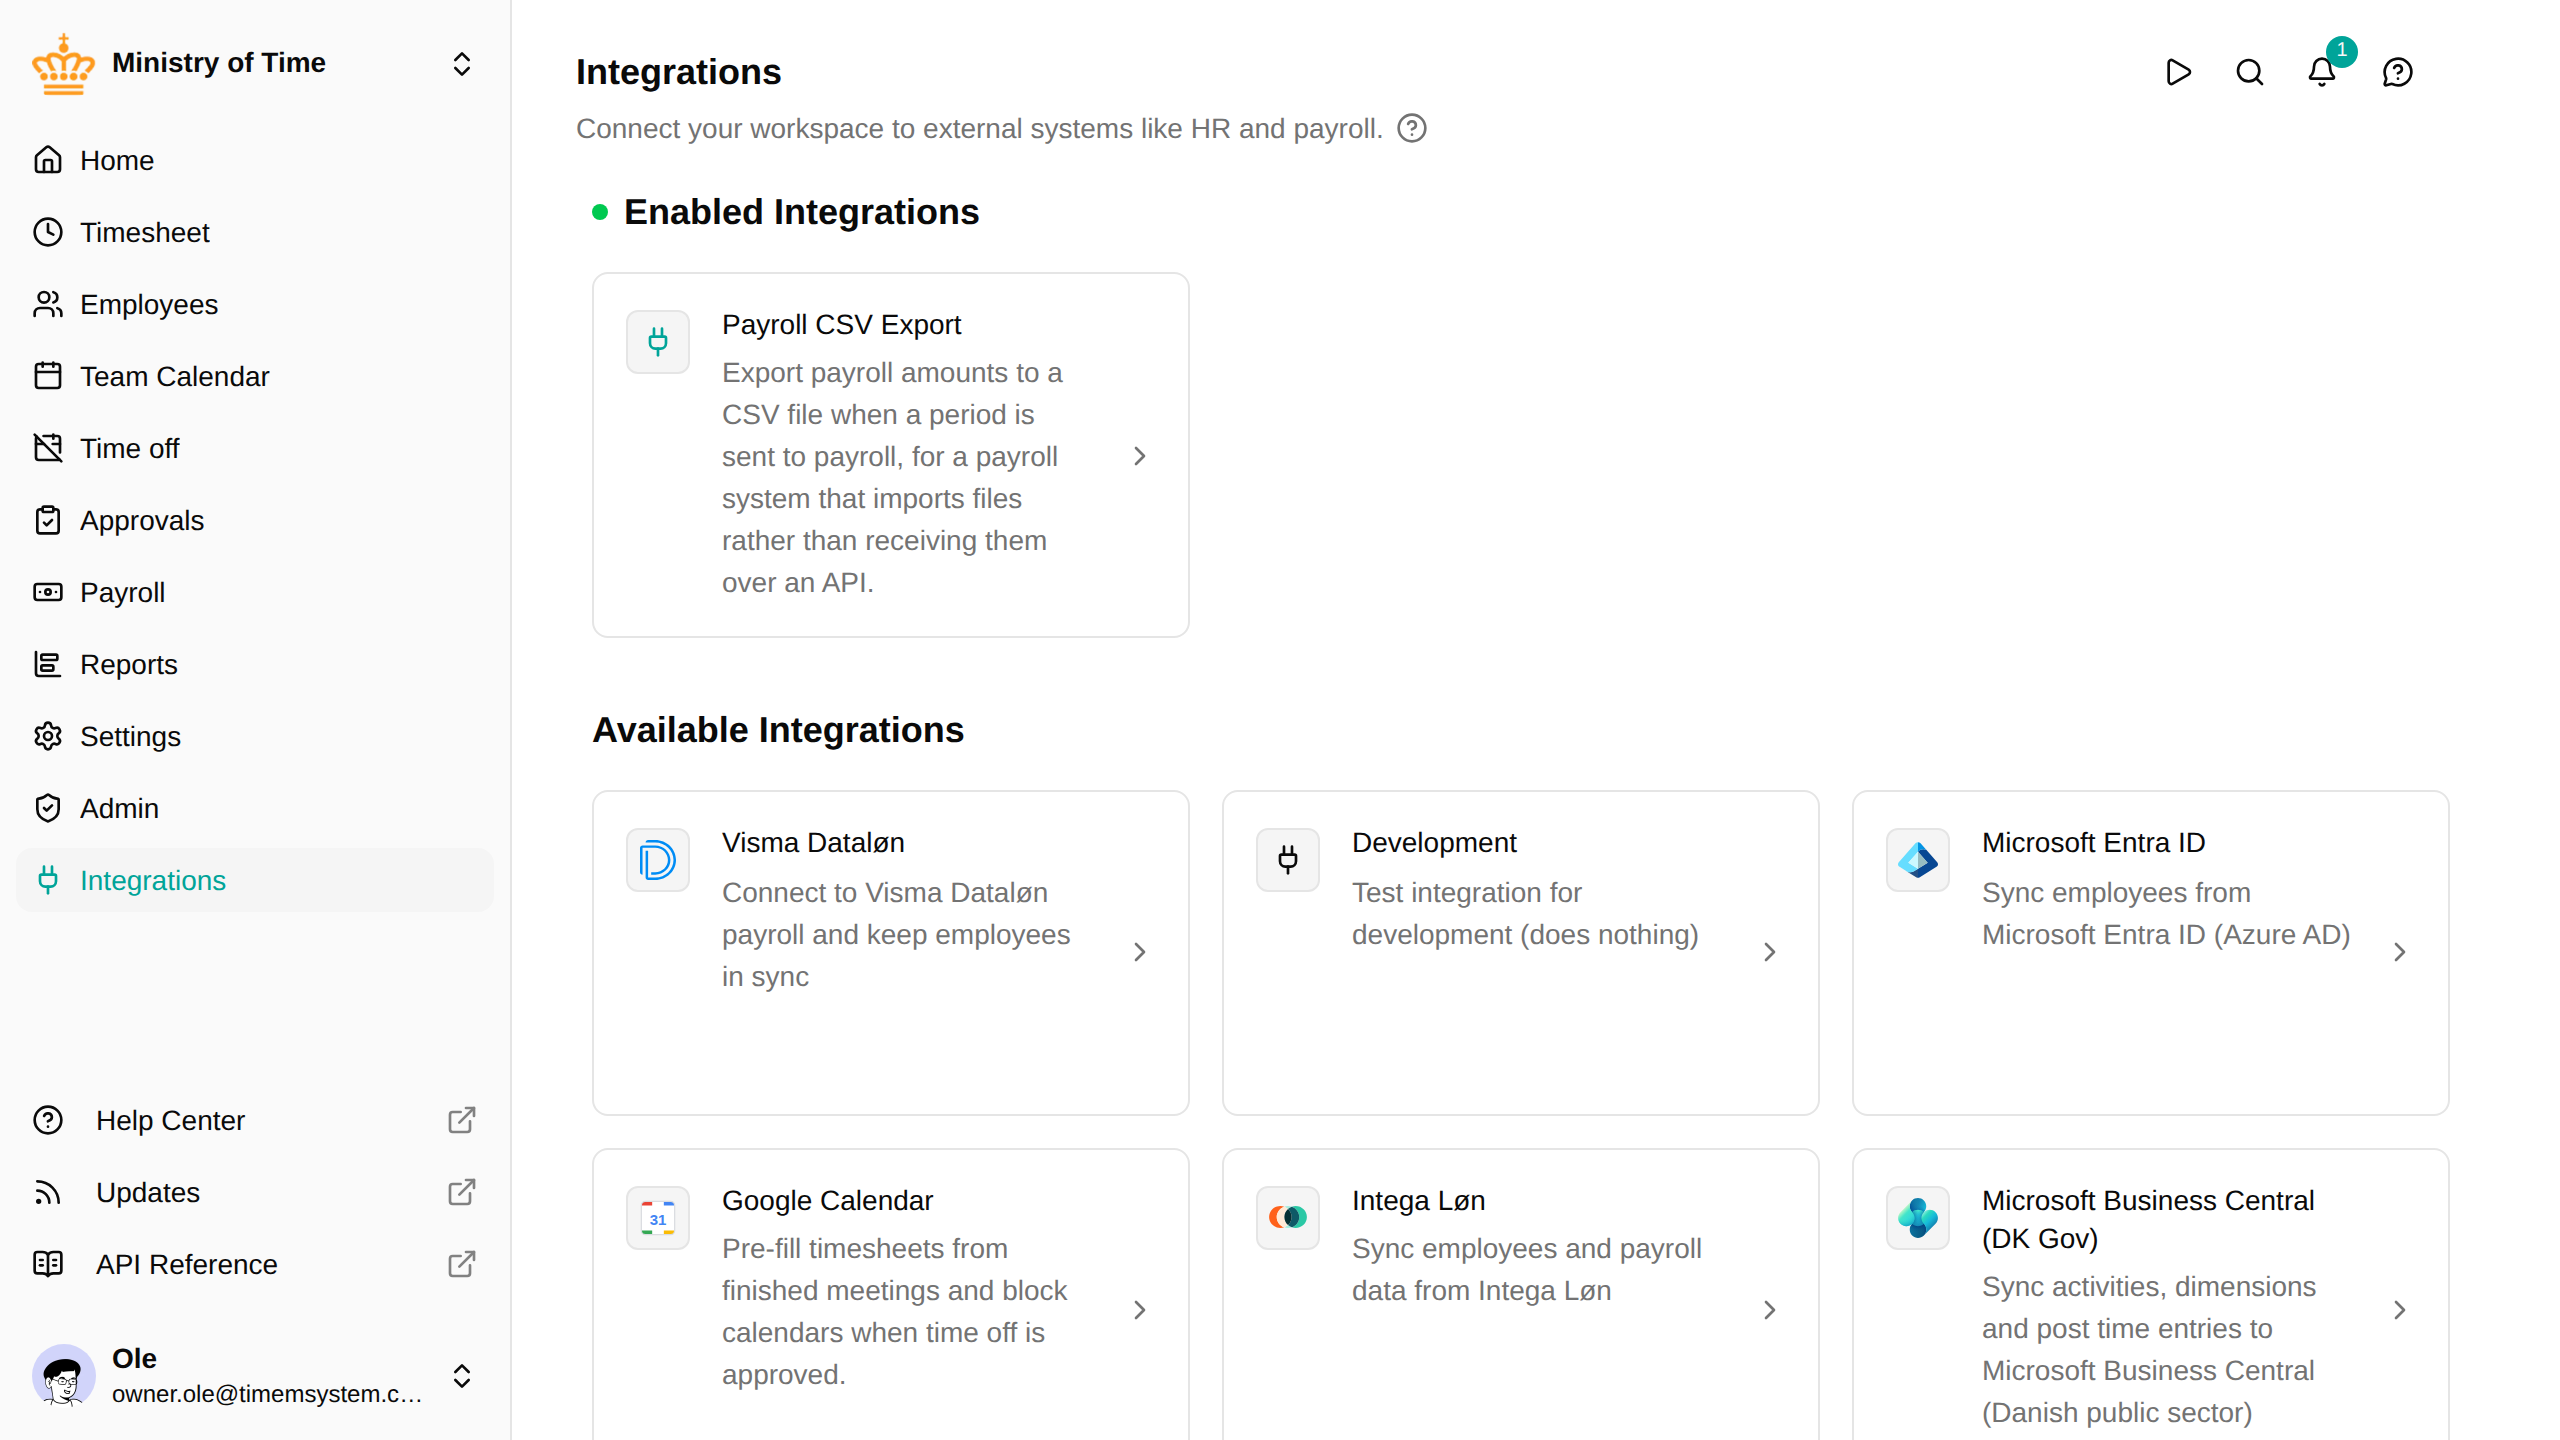
Task: Open Visma Dataløn via its chevron
Action: pyautogui.click(x=1140, y=952)
